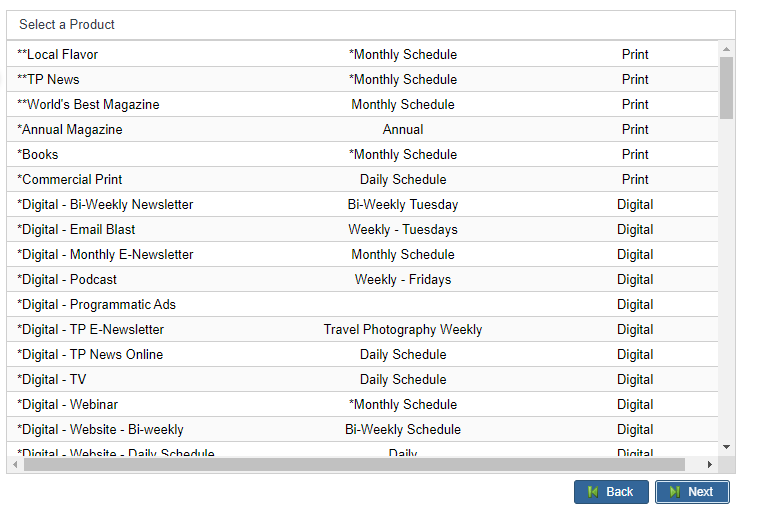The height and width of the screenshot is (520, 767).
Task: Select the **Local Flavor product row
Action: pos(362,54)
